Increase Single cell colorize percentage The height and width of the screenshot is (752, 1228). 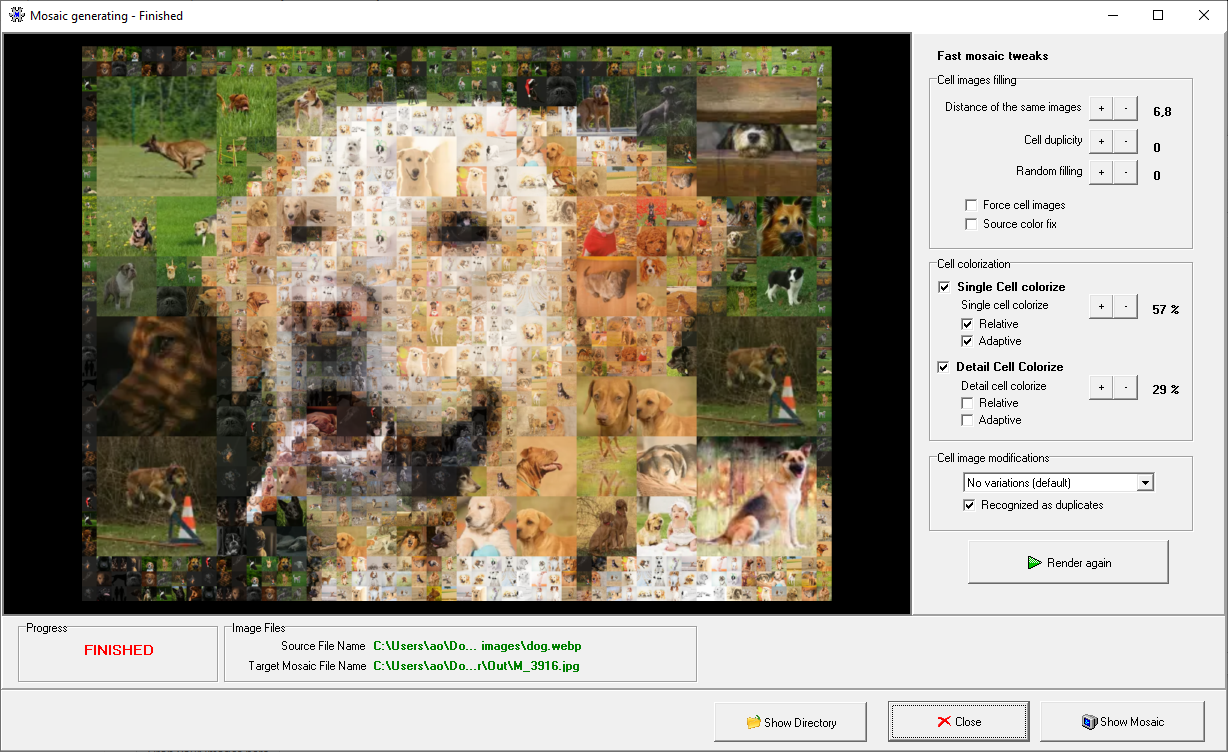[1101, 308]
